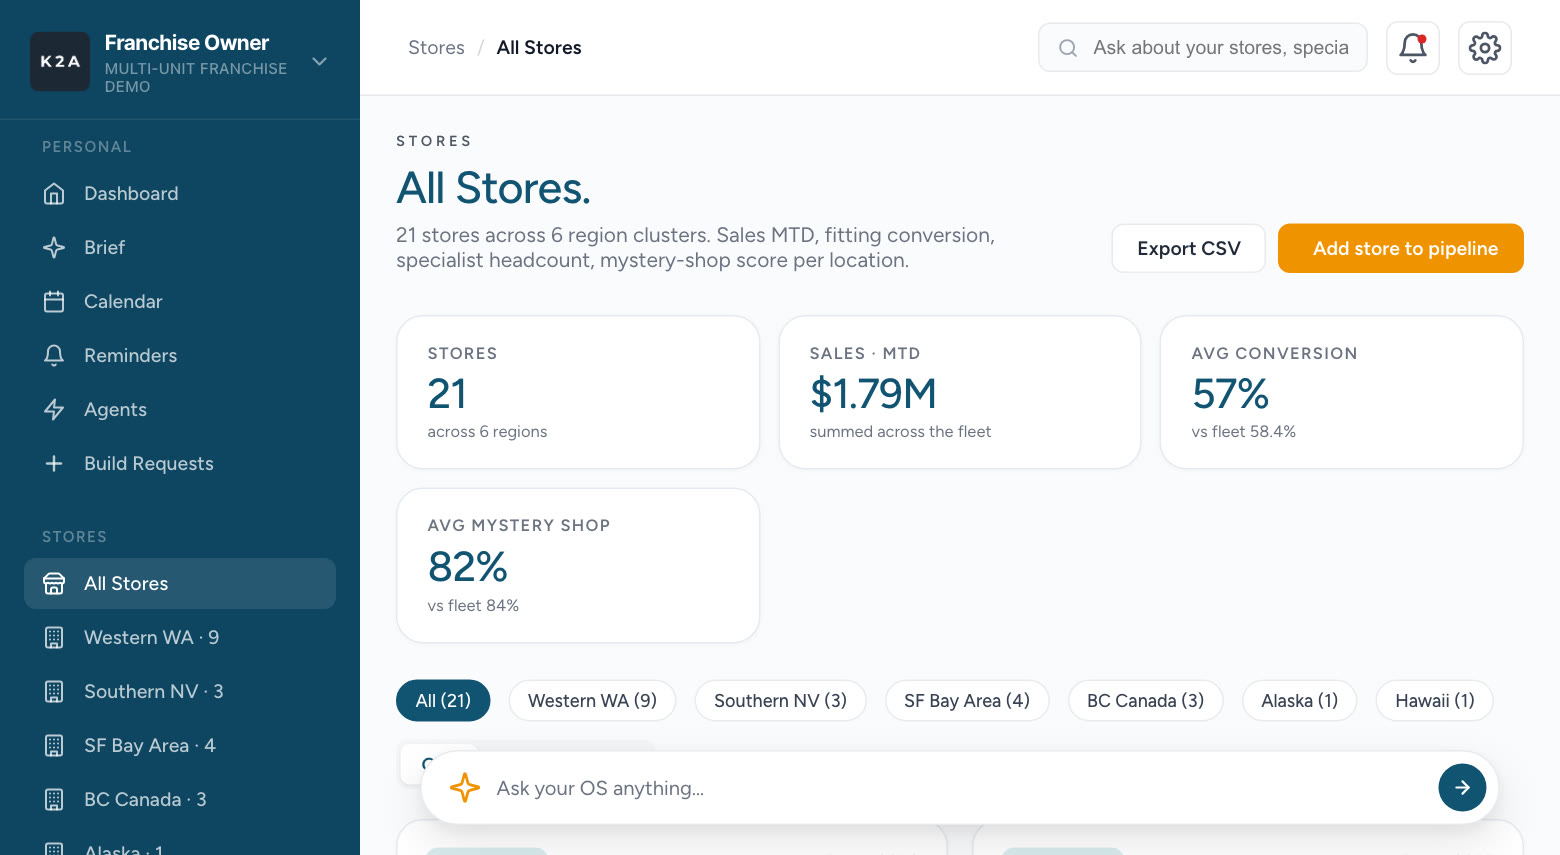1560x855 pixels.
Task: Click the Western WA building icon
Action: (54, 638)
